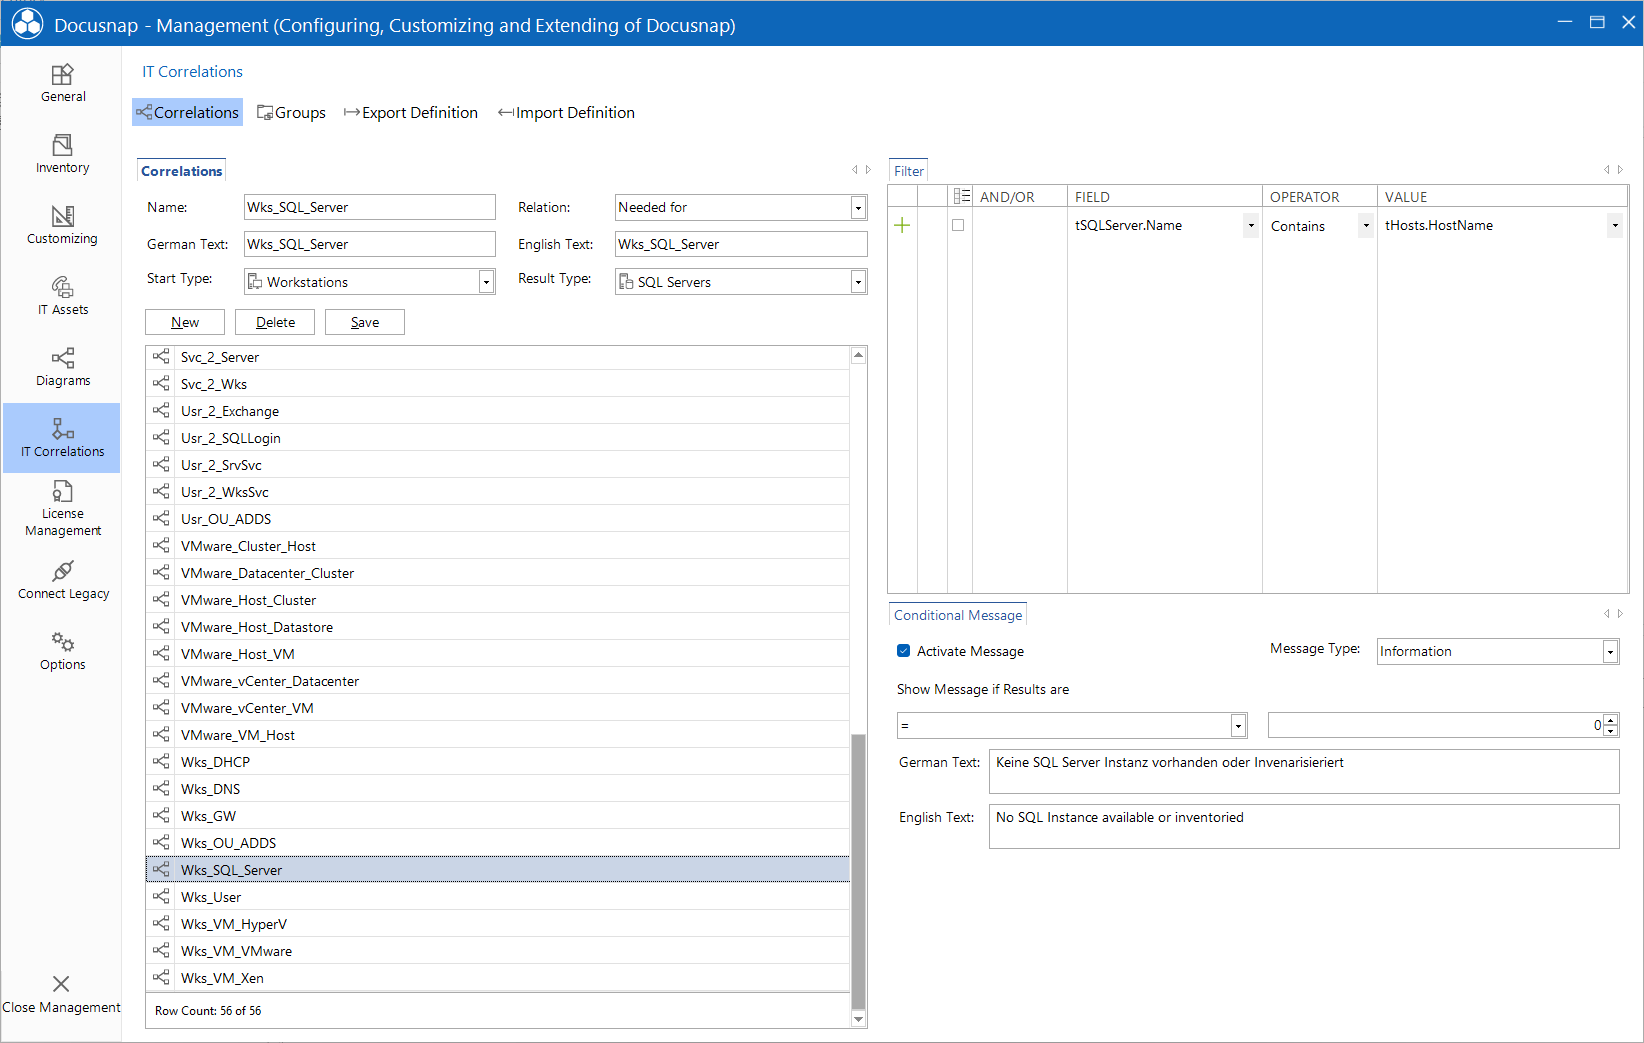1644x1043 pixels.
Task: Click the conditional message German Text box
Action: click(1304, 771)
